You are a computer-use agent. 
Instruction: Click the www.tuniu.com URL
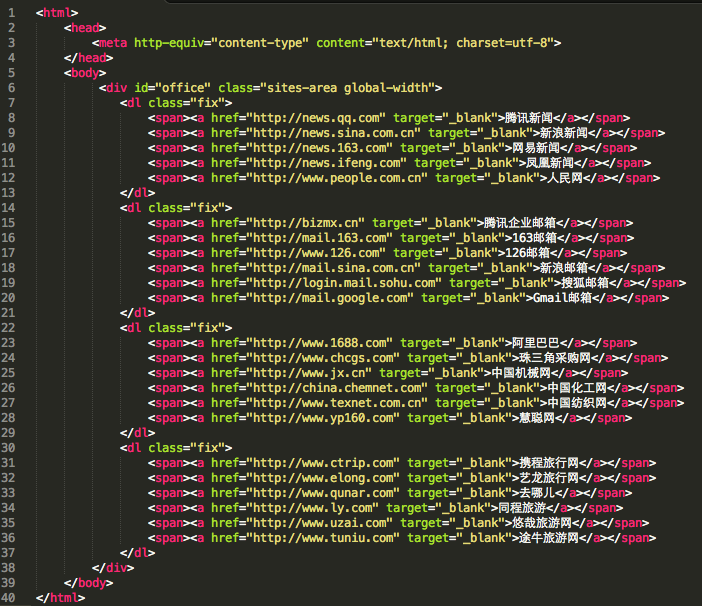click(x=323, y=538)
